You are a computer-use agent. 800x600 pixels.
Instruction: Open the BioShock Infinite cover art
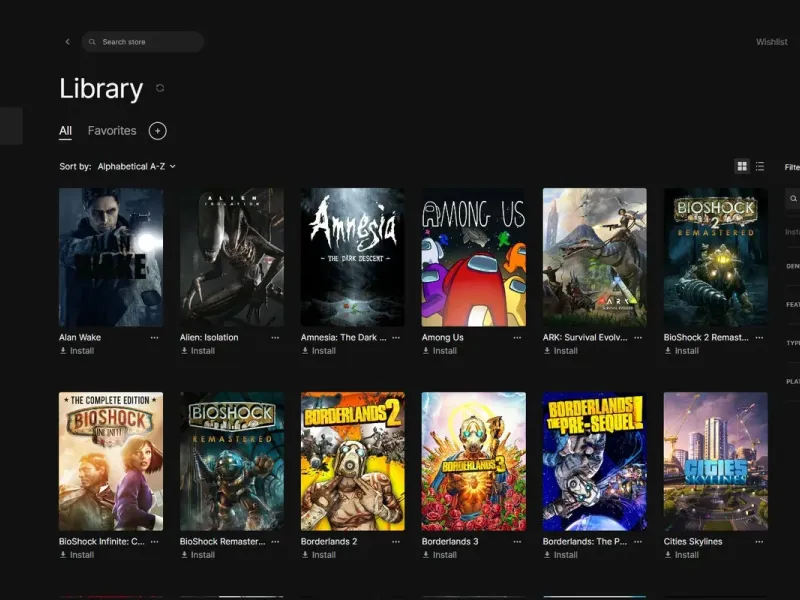(111, 461)
